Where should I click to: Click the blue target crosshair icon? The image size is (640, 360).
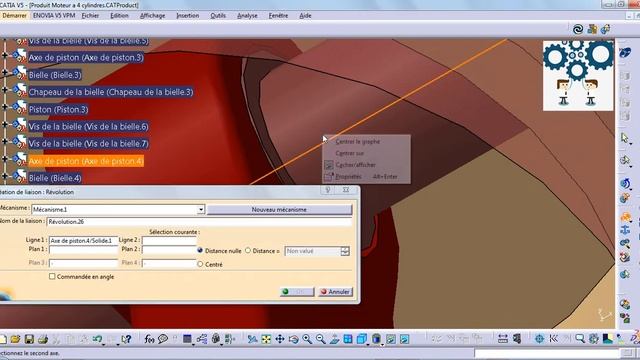(540, 339)
